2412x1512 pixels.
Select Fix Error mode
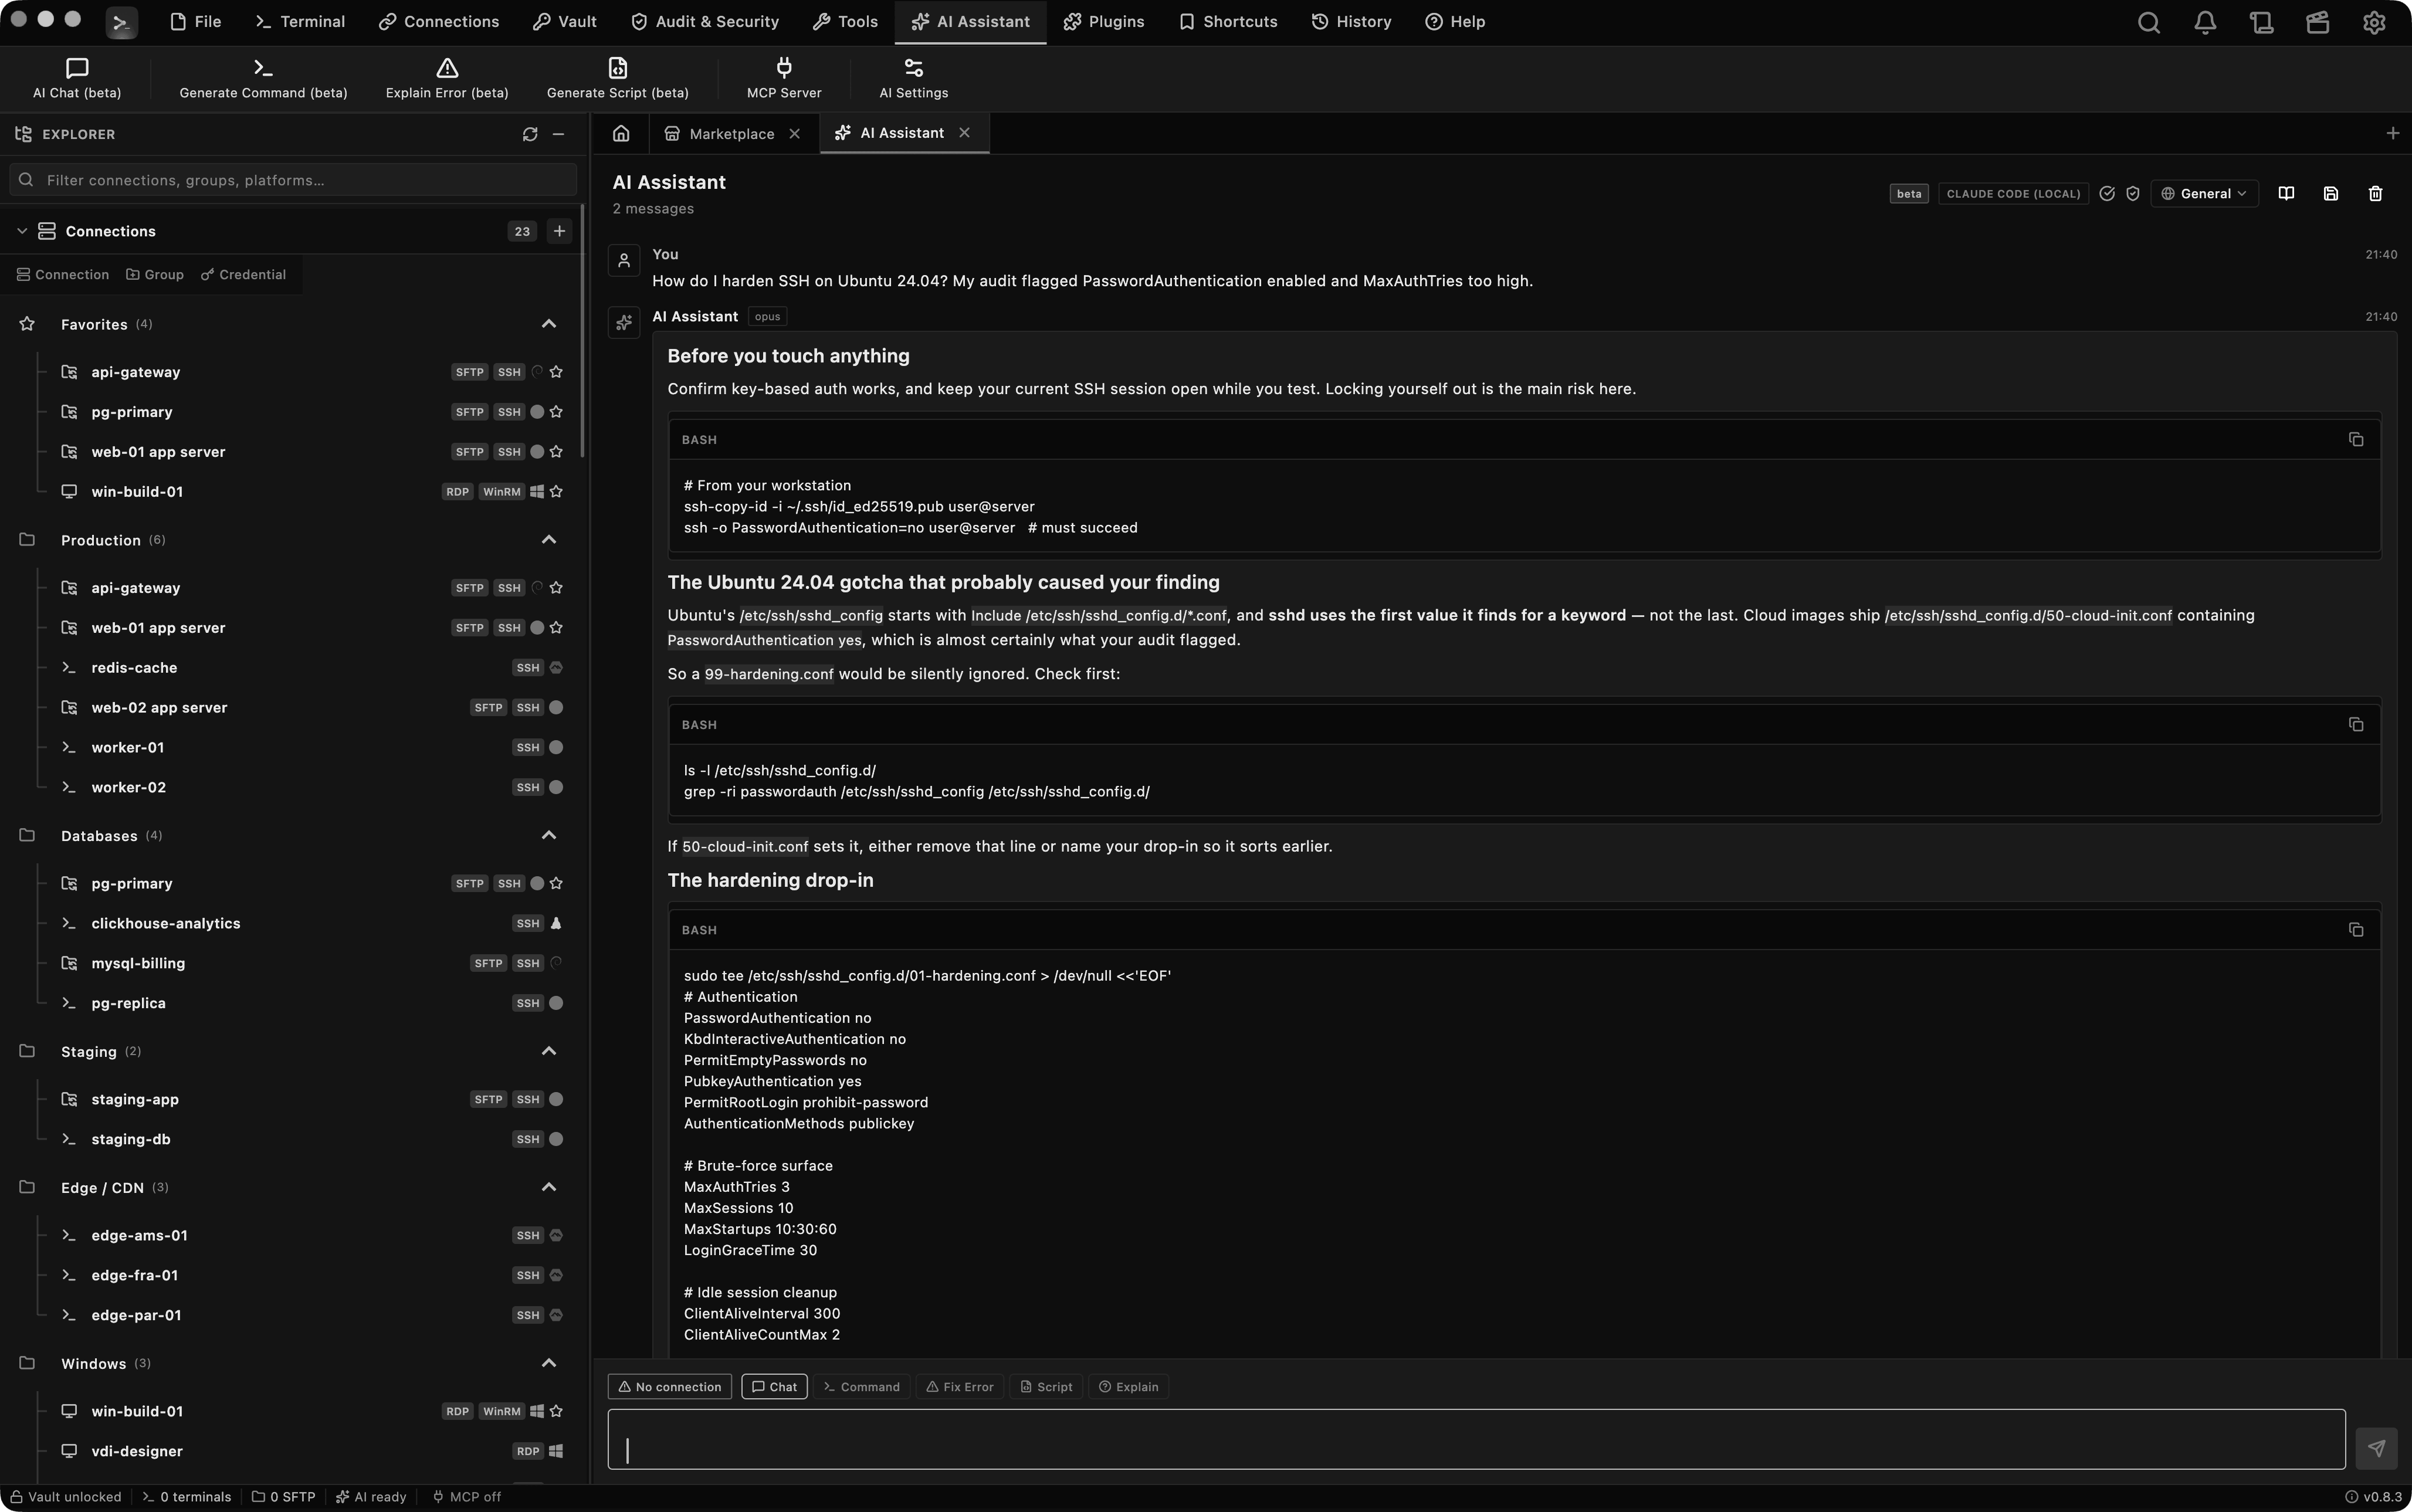[960, 1387]
